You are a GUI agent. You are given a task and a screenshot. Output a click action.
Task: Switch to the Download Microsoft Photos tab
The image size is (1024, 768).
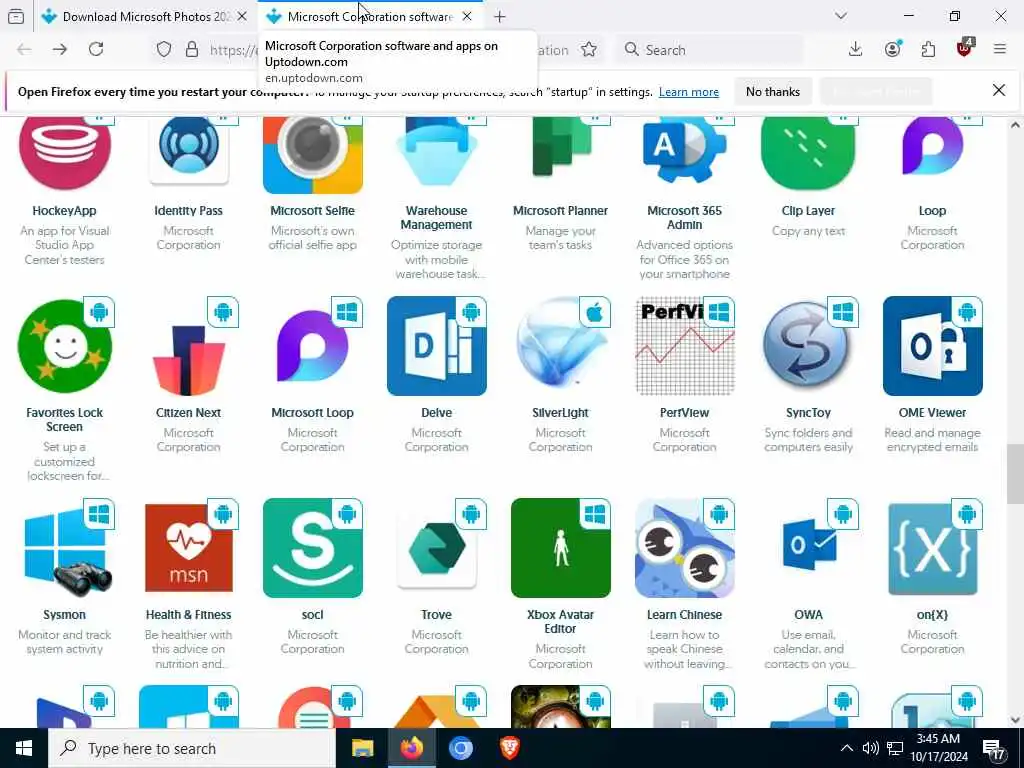pyautogui.click(x=146, y=16)
